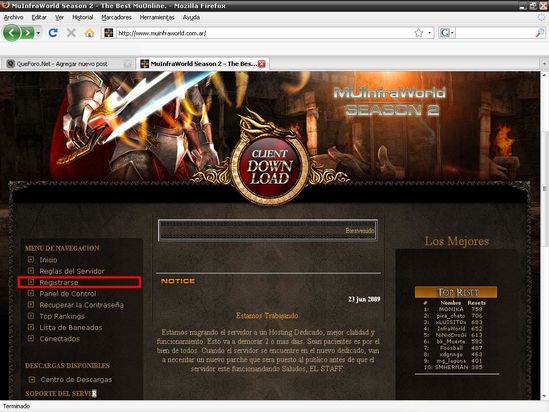This screenshot has height=412, width=549.
Task: Click the Top Reset ranking header
Action: (x=456, y=292)
